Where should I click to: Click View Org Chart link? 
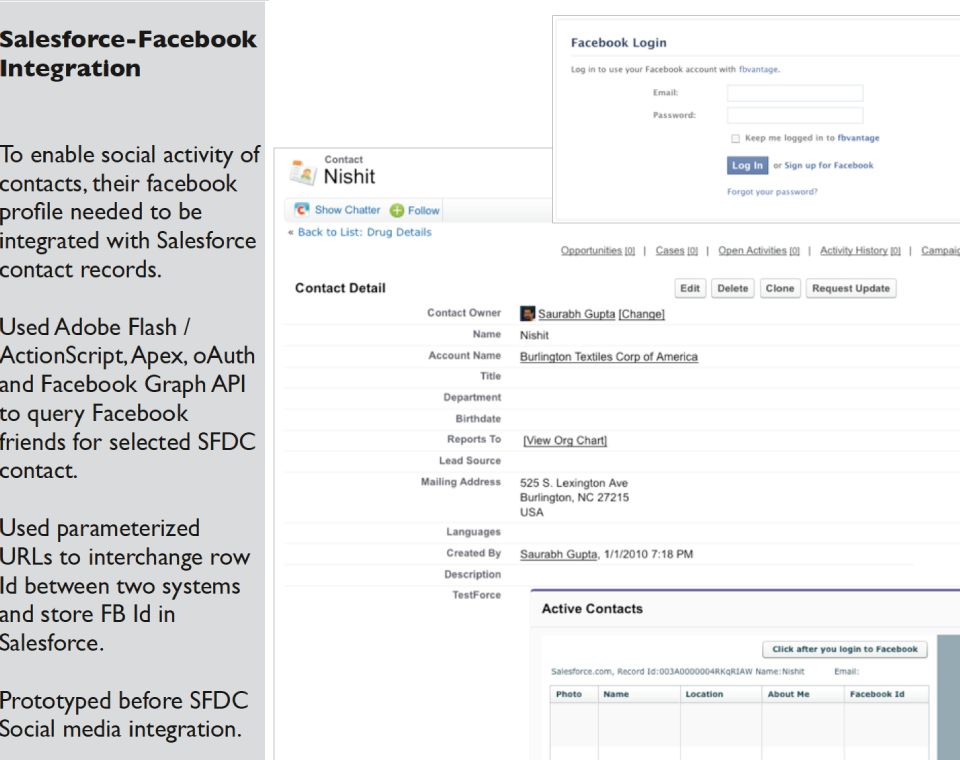tap(564, 440)
